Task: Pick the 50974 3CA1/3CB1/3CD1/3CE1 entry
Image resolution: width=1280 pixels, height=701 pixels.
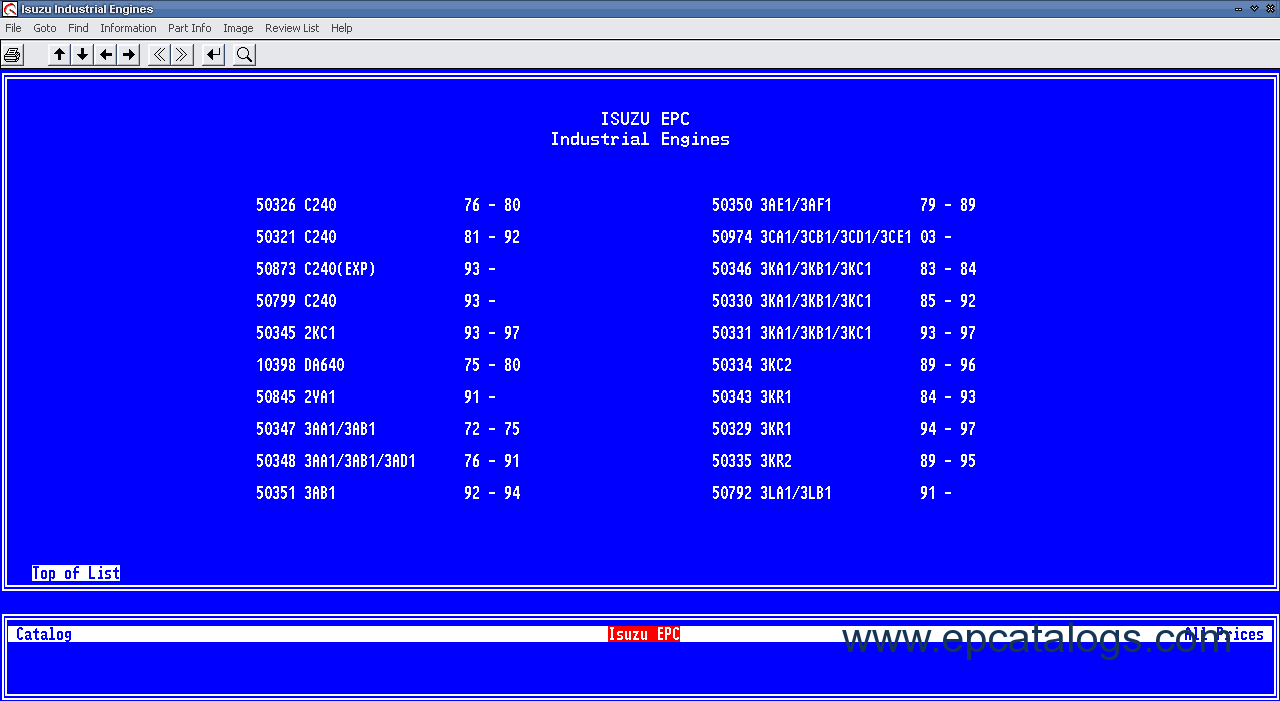Action: click(832, 237)
